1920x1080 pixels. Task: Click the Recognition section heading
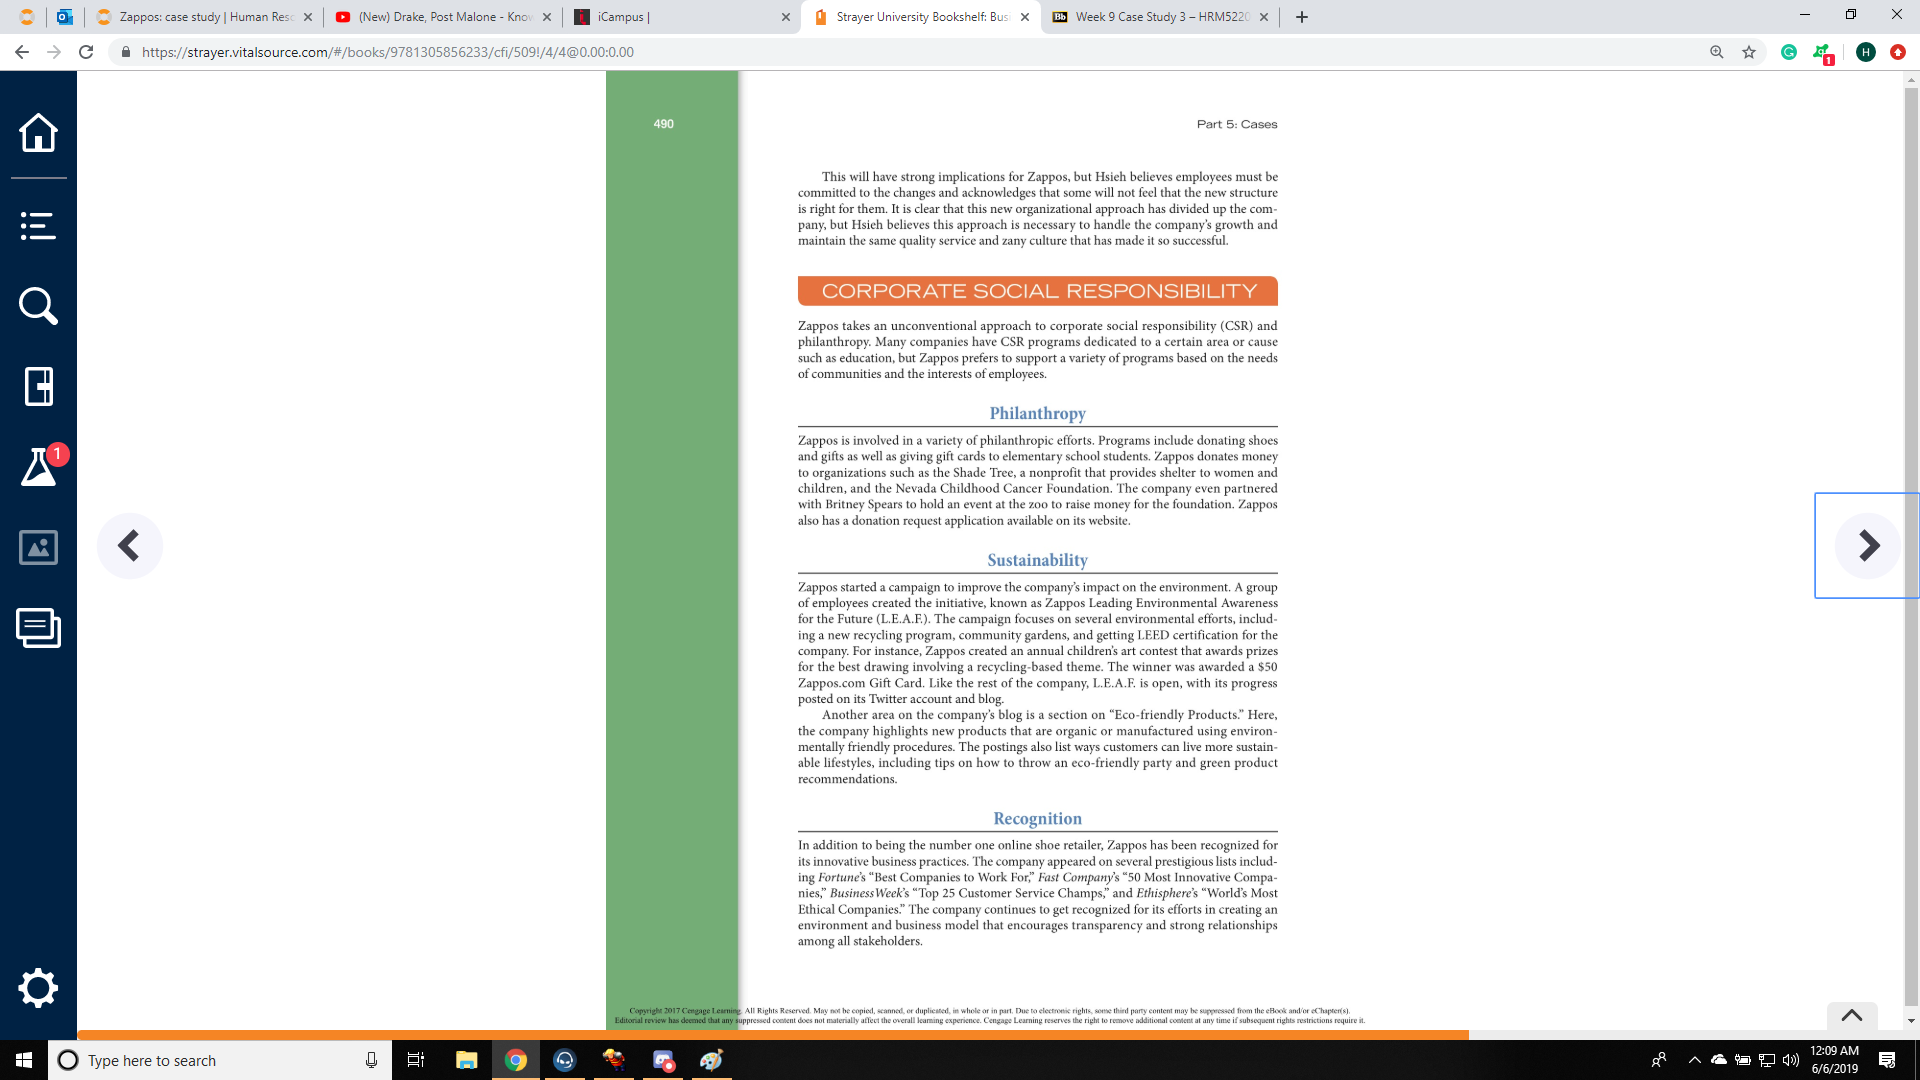pos(1037,818)
